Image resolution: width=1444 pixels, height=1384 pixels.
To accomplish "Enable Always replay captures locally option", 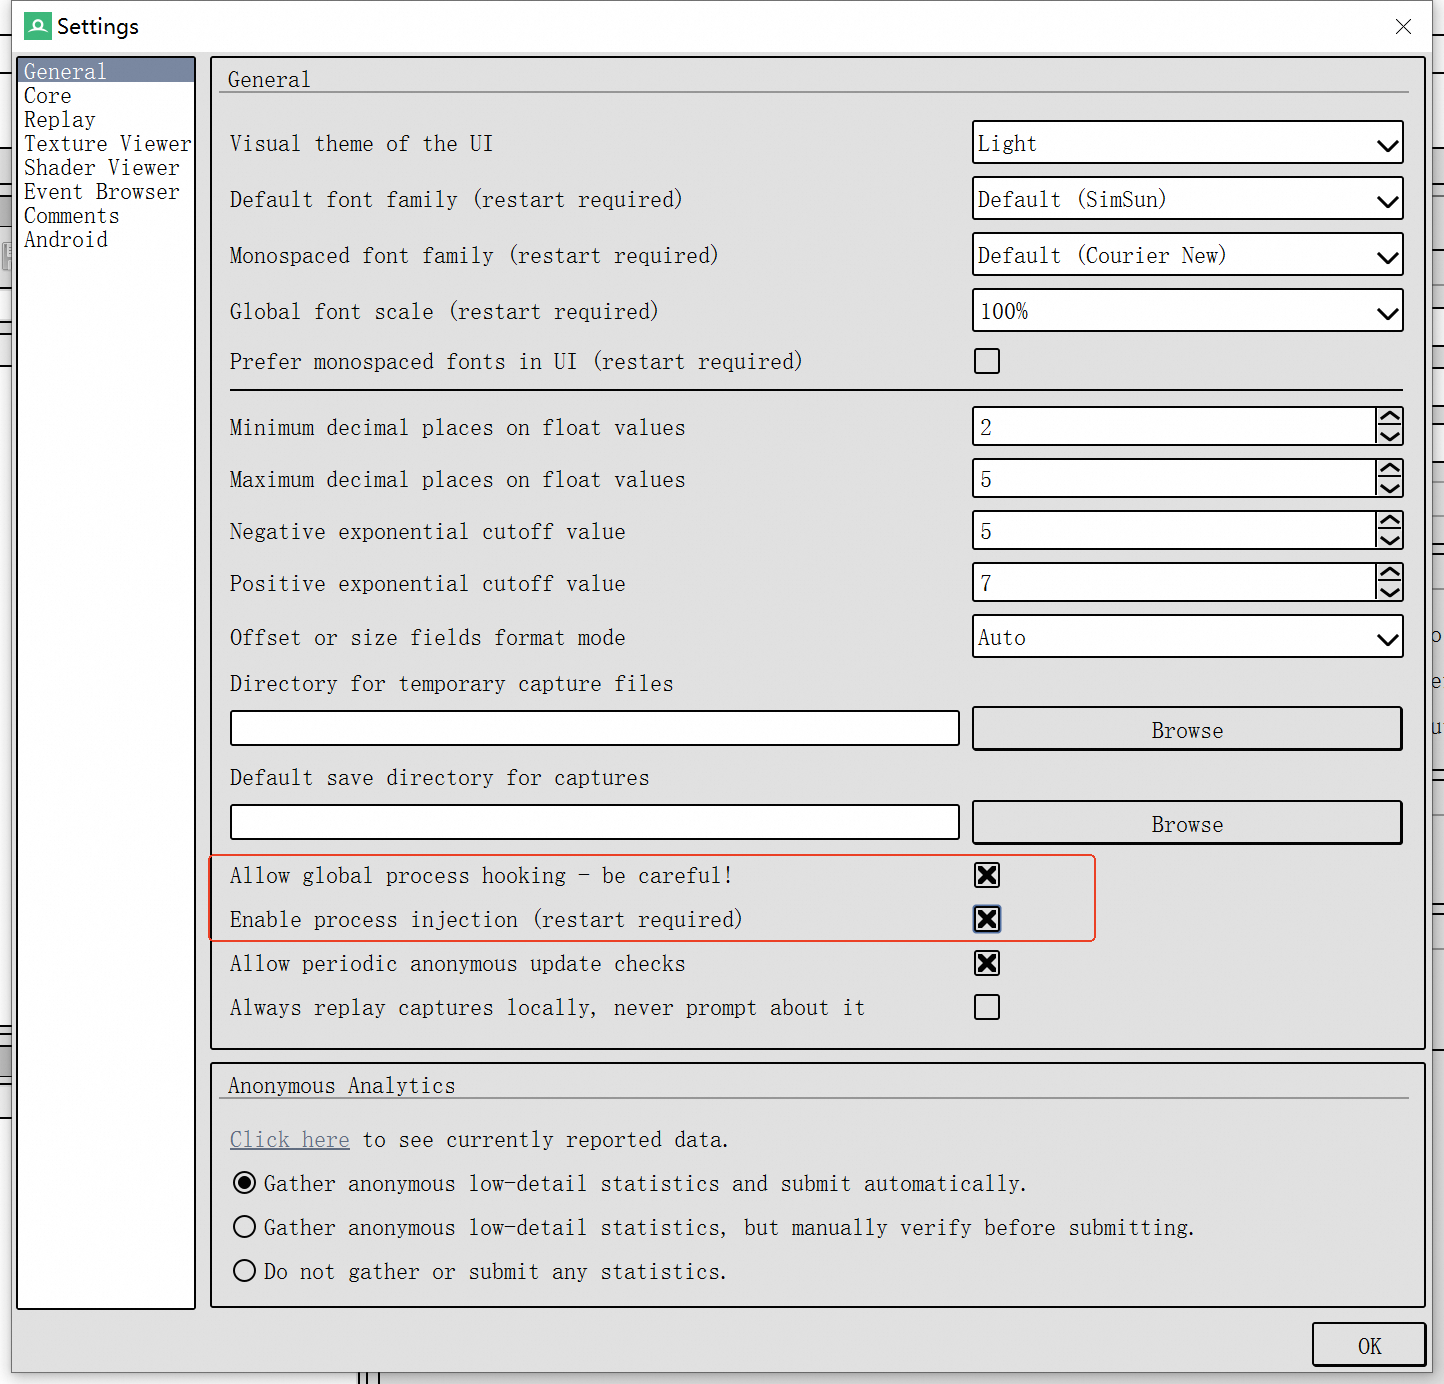I will click(986, 1007).
